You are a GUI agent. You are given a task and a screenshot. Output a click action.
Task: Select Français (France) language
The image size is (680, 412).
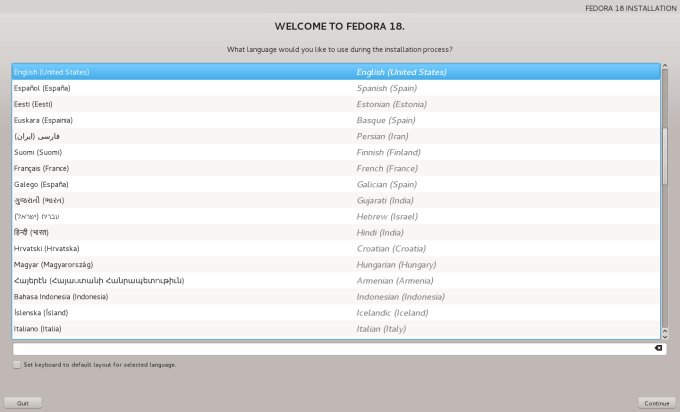[336, 168]
